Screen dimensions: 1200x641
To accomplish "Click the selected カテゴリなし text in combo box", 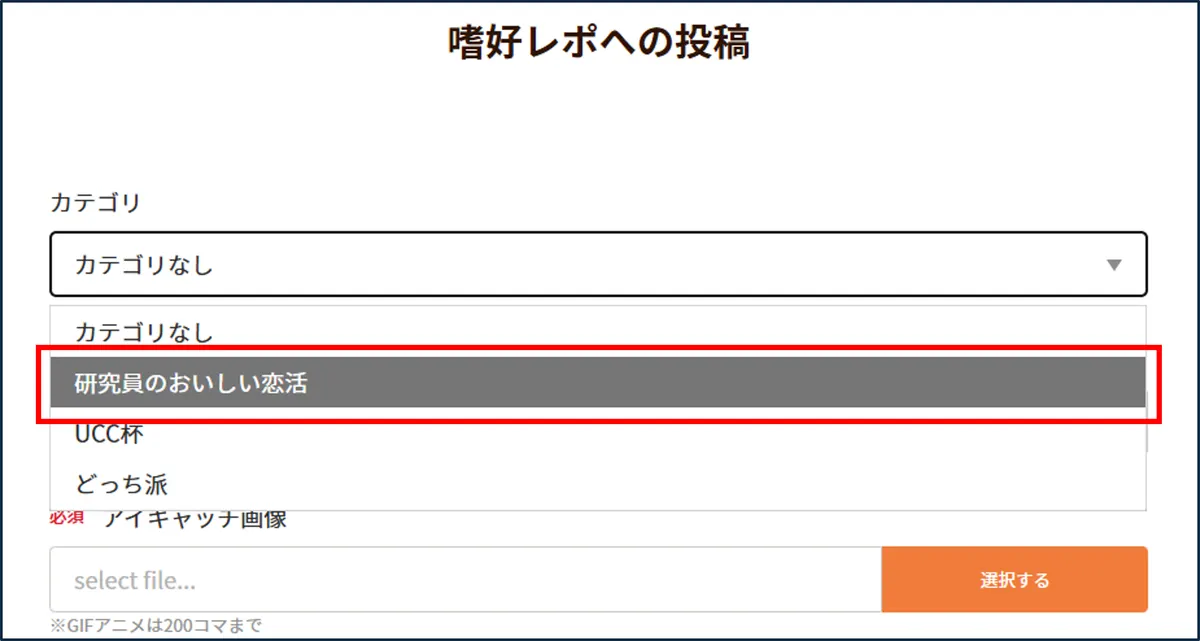I will pyautogui.click(x=144, y=265).
